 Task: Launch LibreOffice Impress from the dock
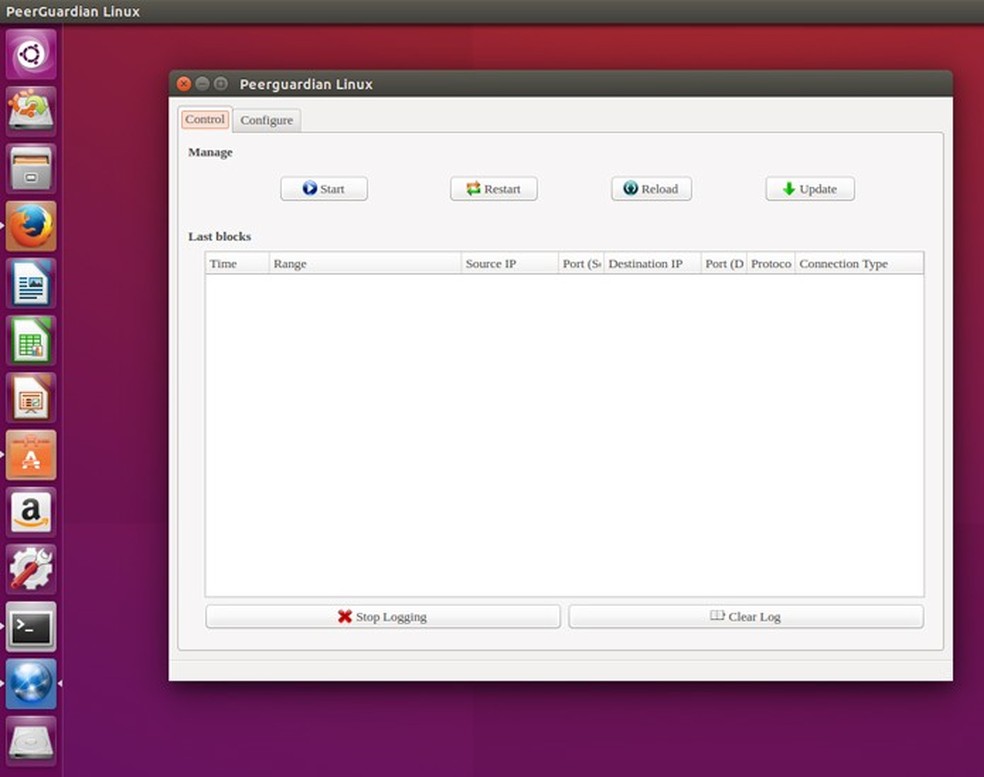click(x=31, y=398)
